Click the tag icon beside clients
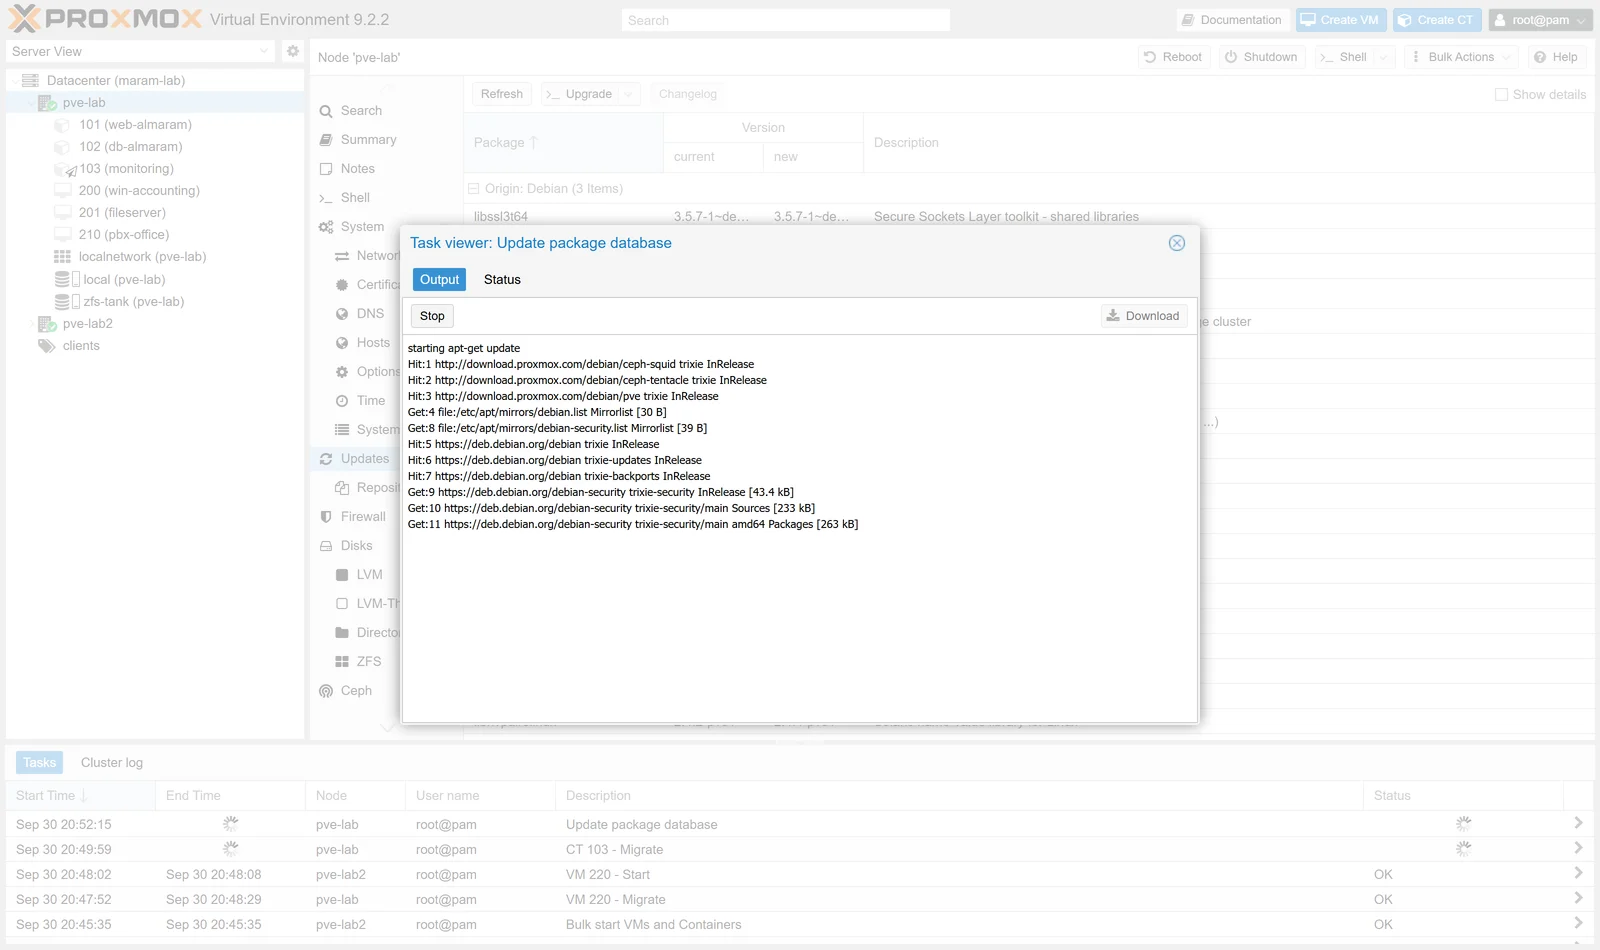The height and width of the screenshot is (950, 1600). 46,346
